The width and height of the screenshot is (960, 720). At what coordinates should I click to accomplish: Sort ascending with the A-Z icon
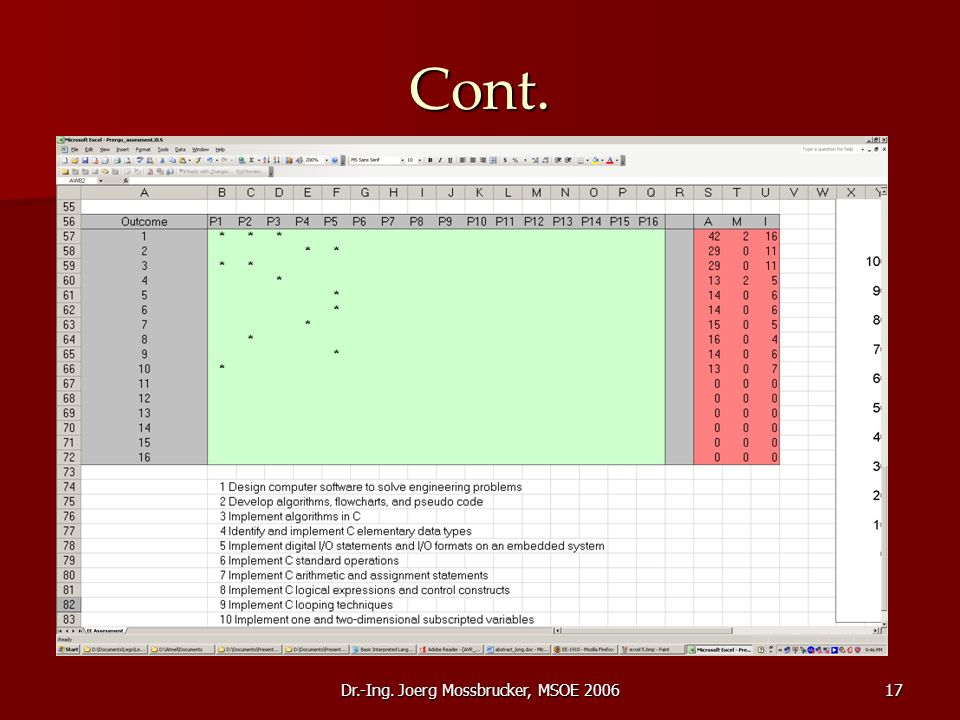pos(266,160)
